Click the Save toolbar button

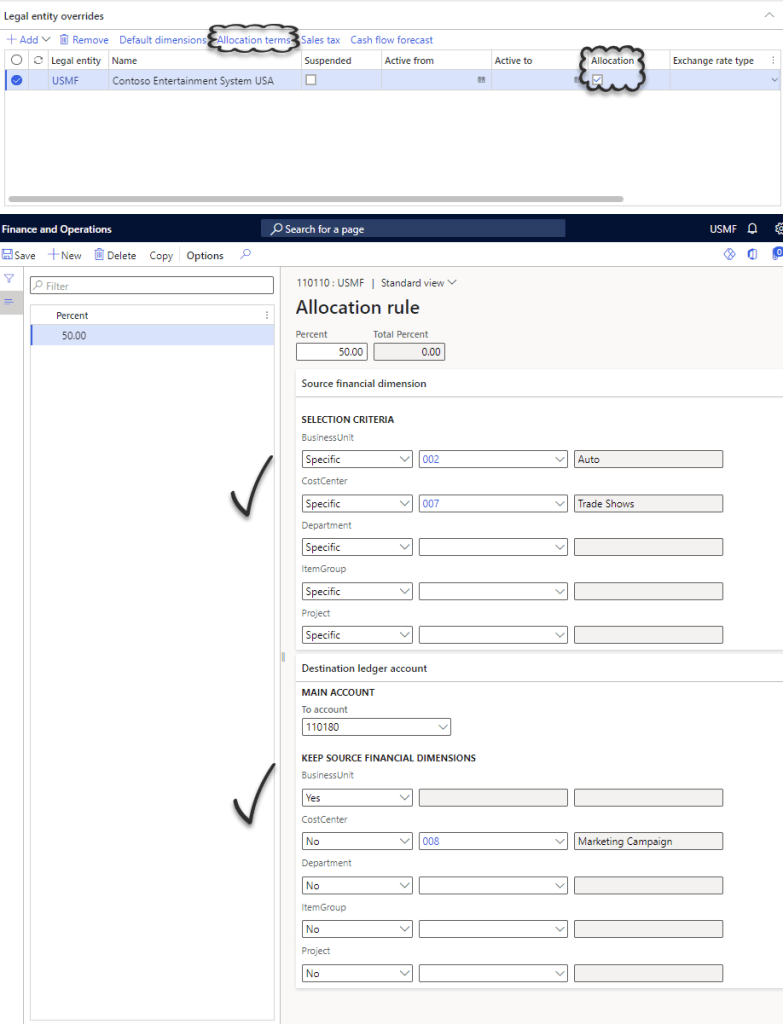(x=19, y=255)
